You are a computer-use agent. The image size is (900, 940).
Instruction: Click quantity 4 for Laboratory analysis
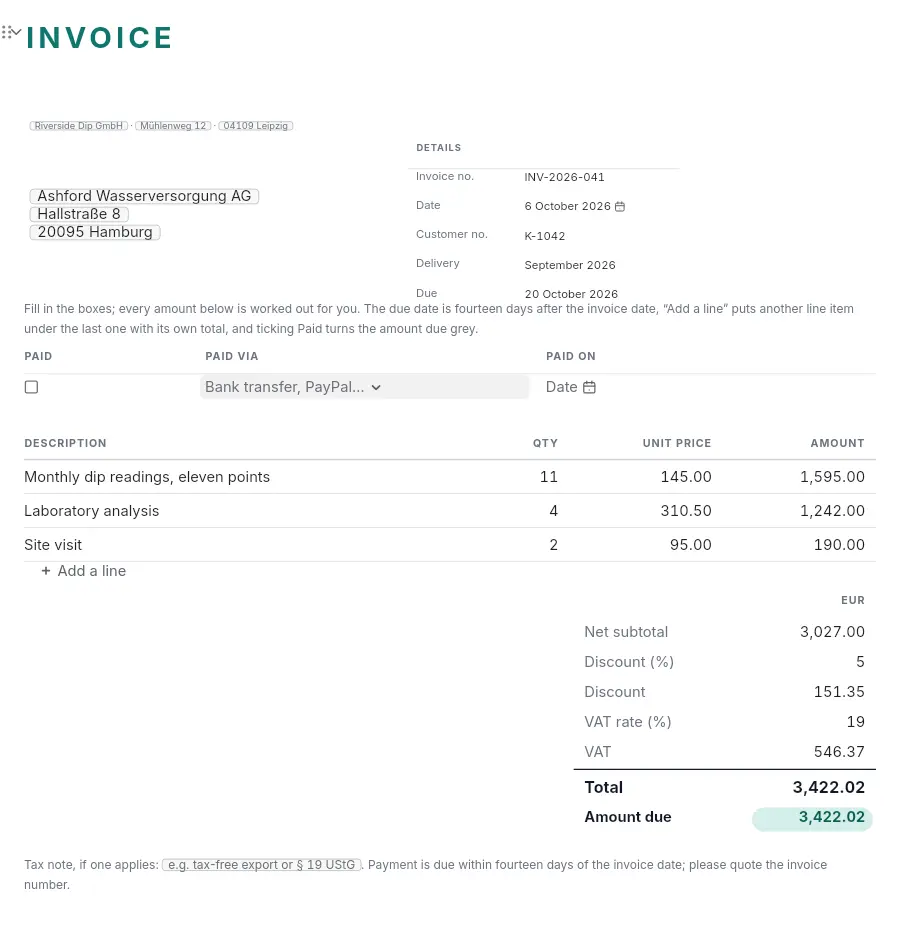(x=553, y=511)
